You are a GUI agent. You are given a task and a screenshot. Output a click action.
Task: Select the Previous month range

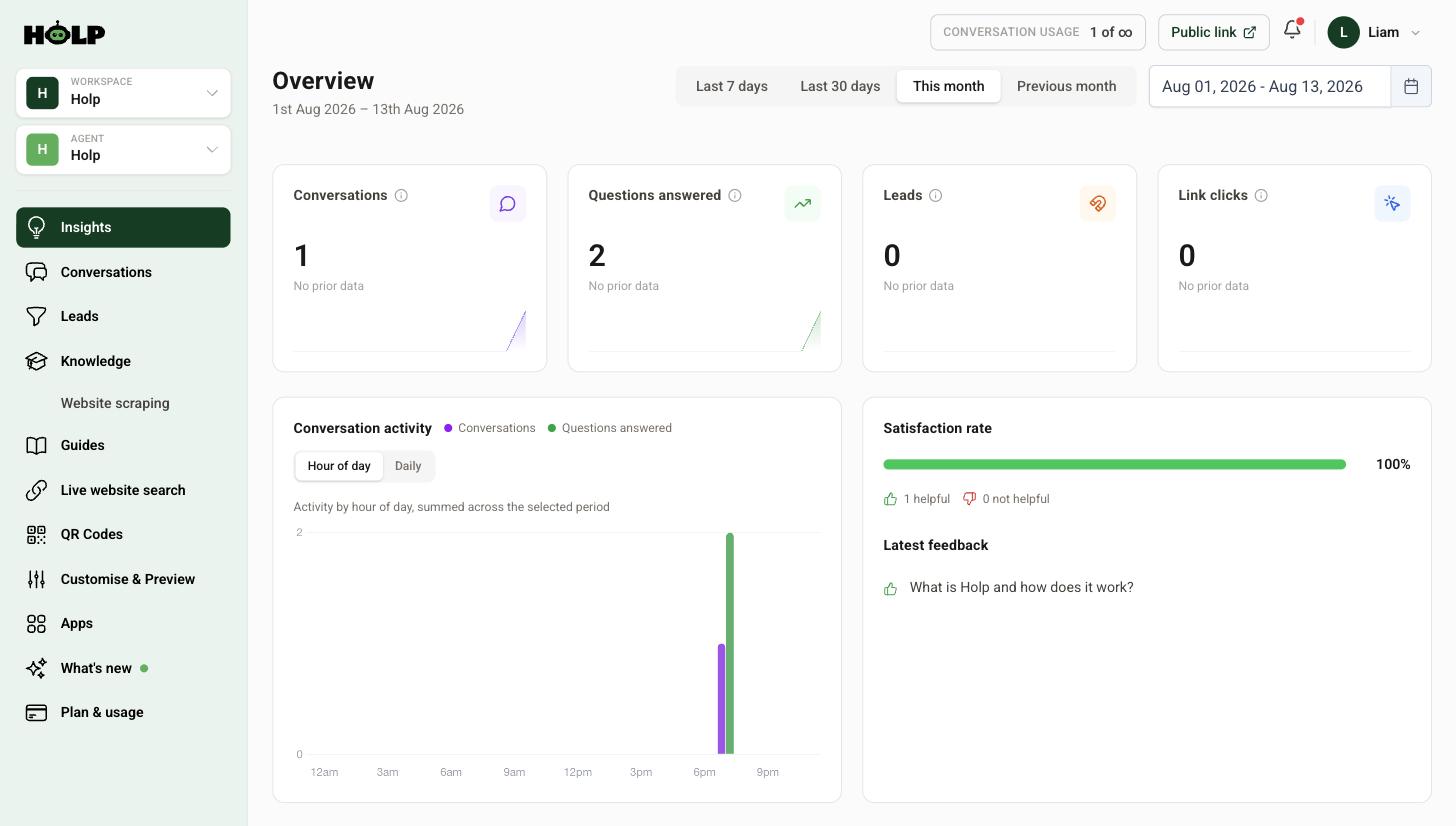(1066, 86)
